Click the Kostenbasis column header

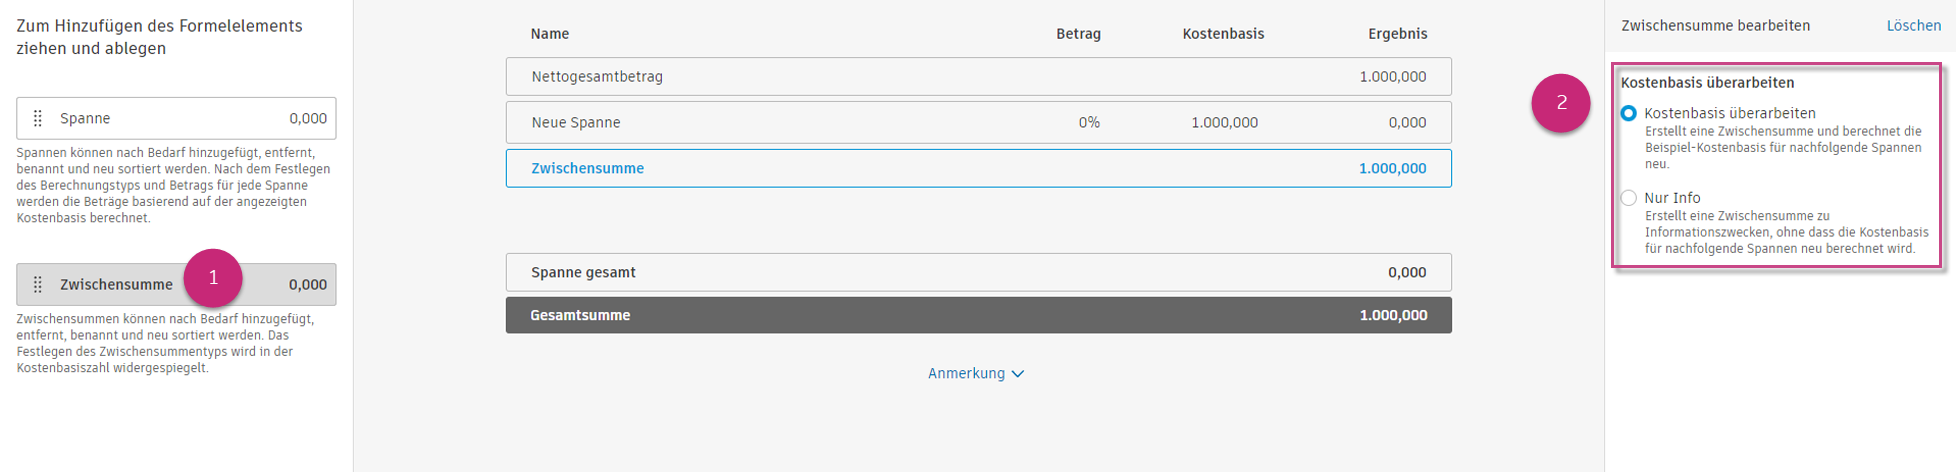[x=1223, y=34]
